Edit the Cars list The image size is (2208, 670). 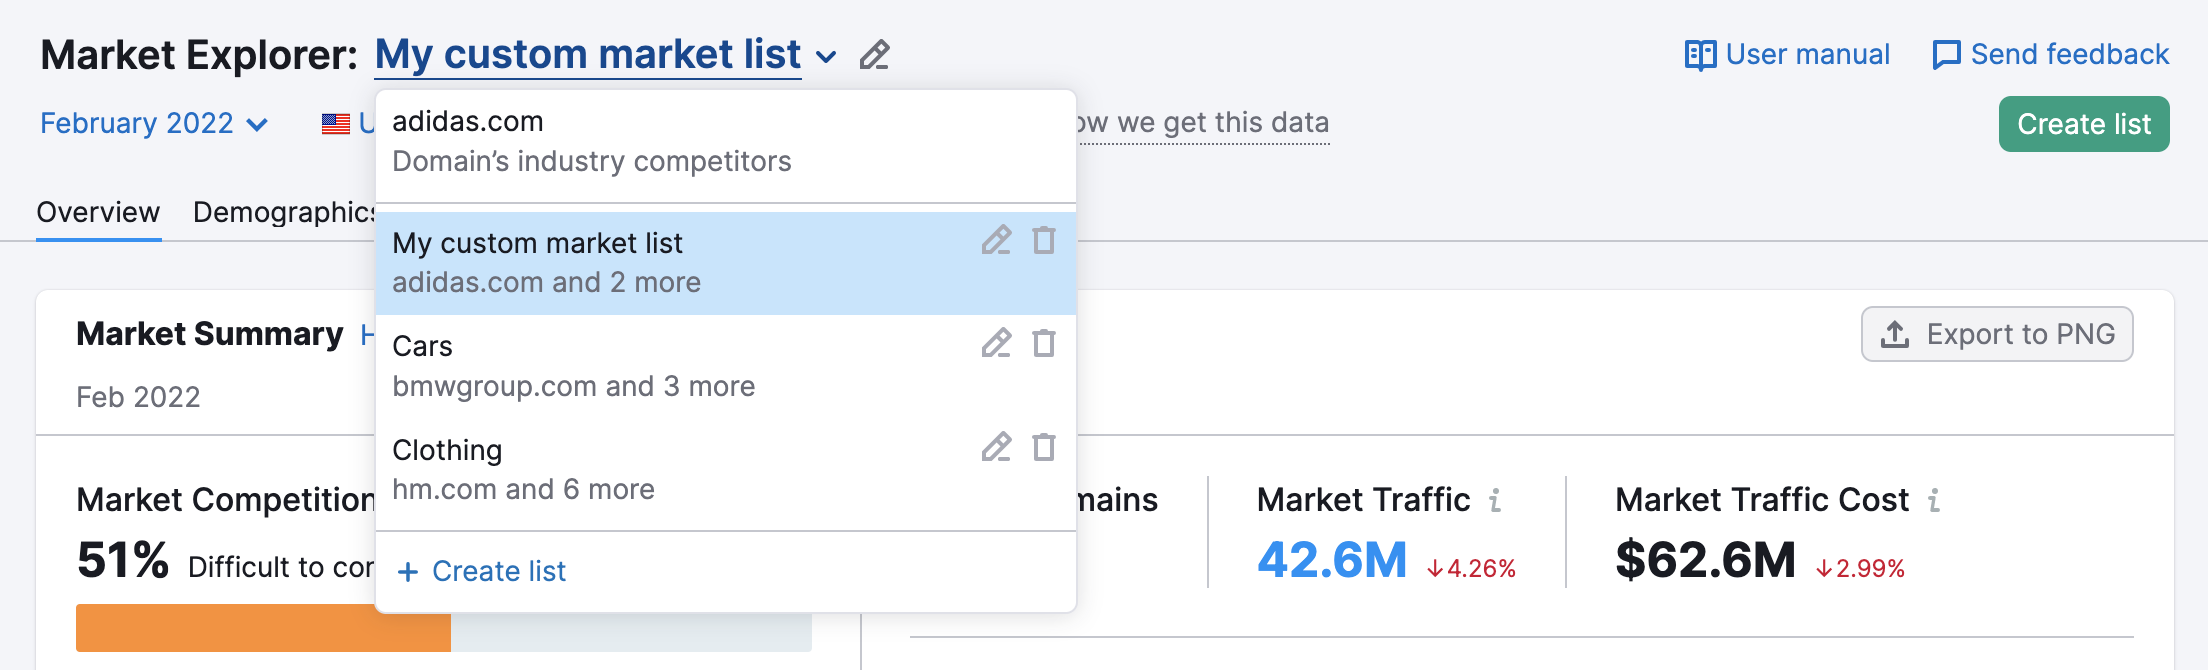(996, 343)
